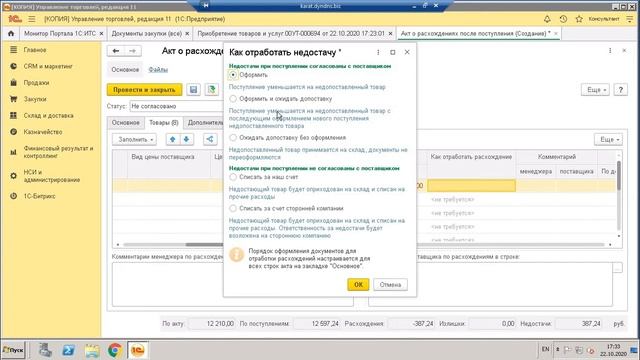Click Отмена in the dialog
The height and width of the screenshot is (360, 640).
[390, 284]
